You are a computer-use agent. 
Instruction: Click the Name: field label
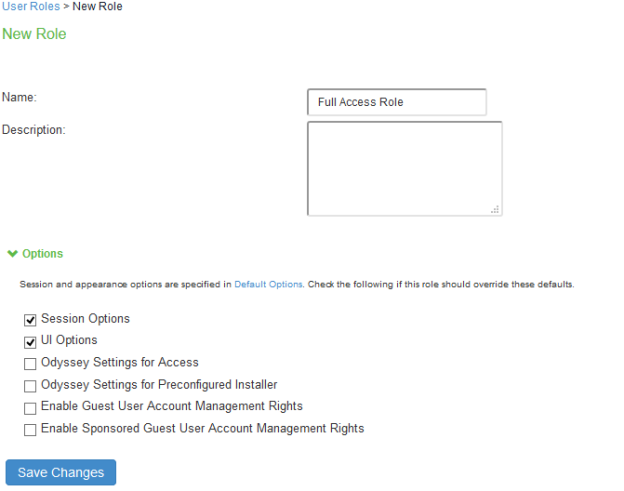[19, 97]
